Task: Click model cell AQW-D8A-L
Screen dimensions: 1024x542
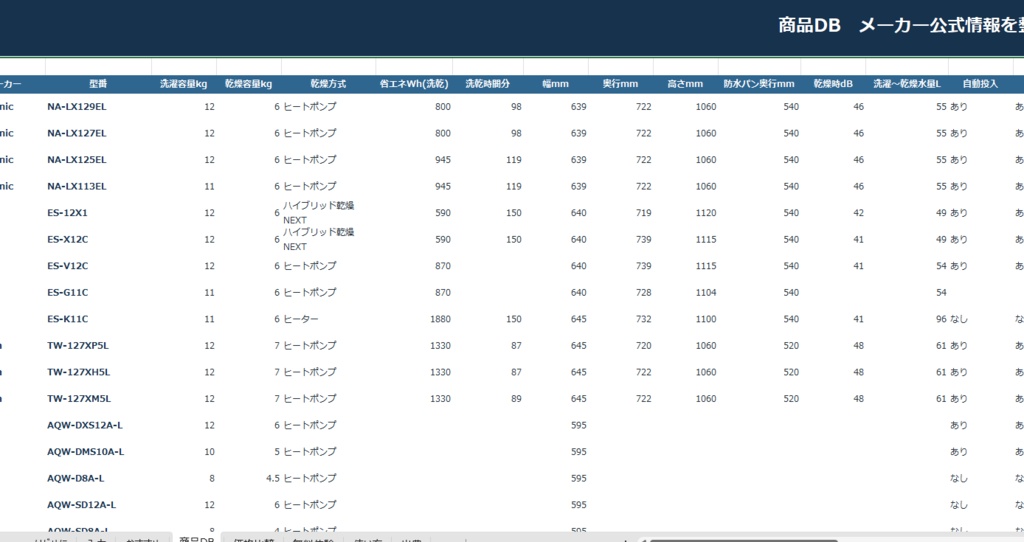Action: tap(76, 478)
